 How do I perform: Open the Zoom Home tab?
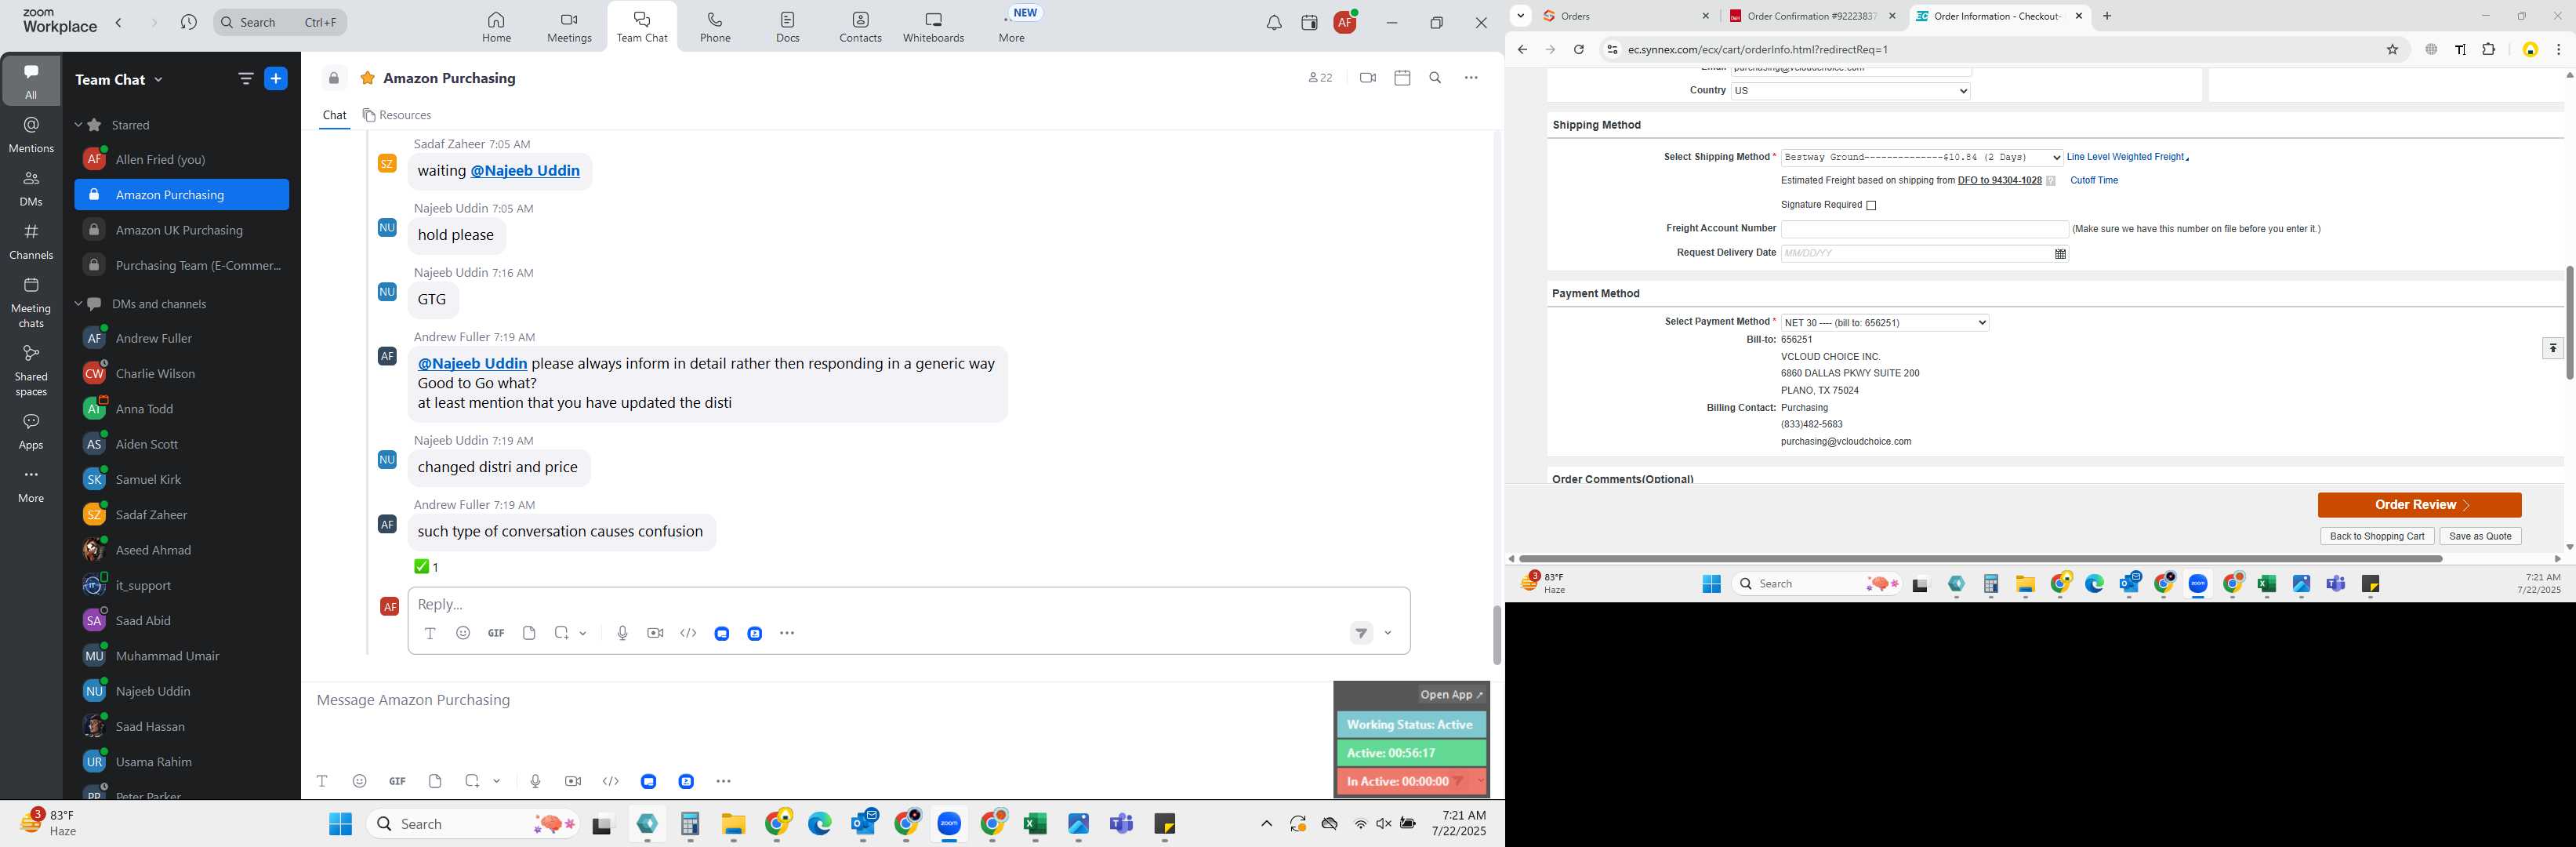click(496, 27)
